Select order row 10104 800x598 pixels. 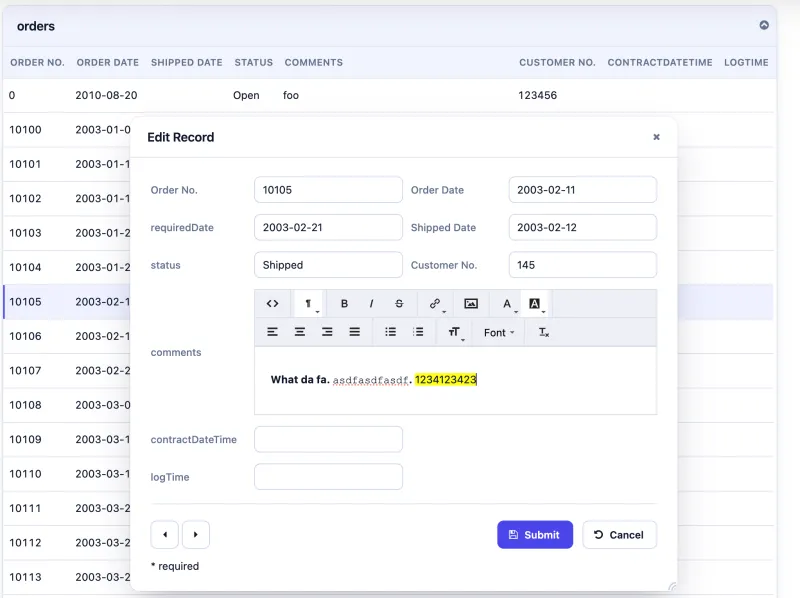point(67,267)
